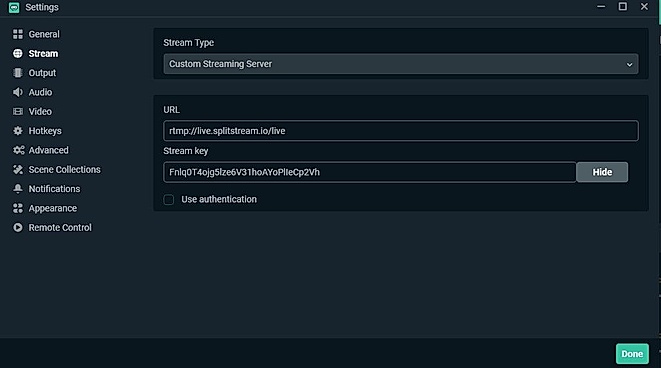Click the Stream Type dropdown chevron

(629, 64)
